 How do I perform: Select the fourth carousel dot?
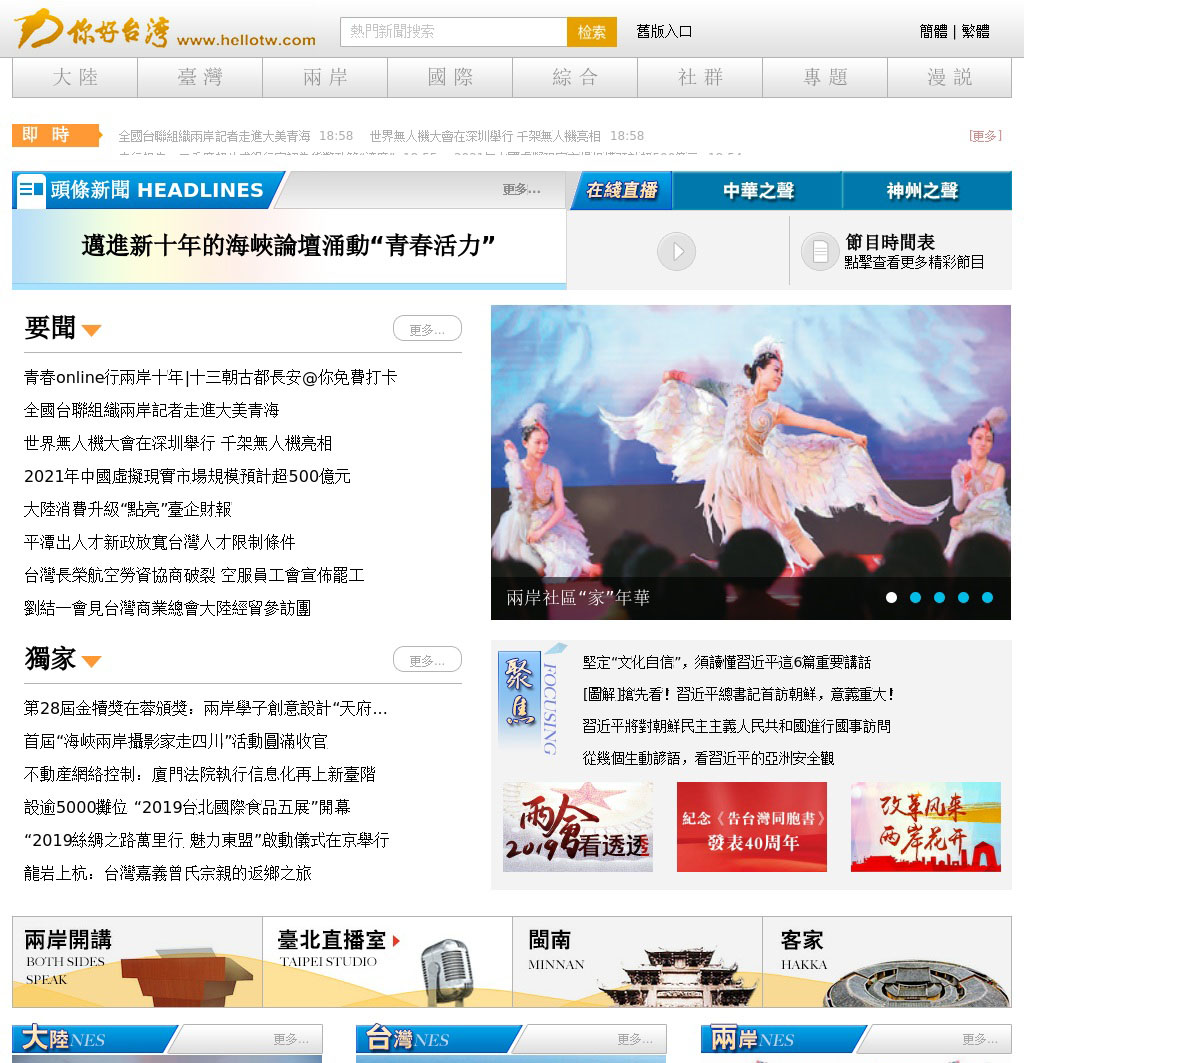[964, 597]
